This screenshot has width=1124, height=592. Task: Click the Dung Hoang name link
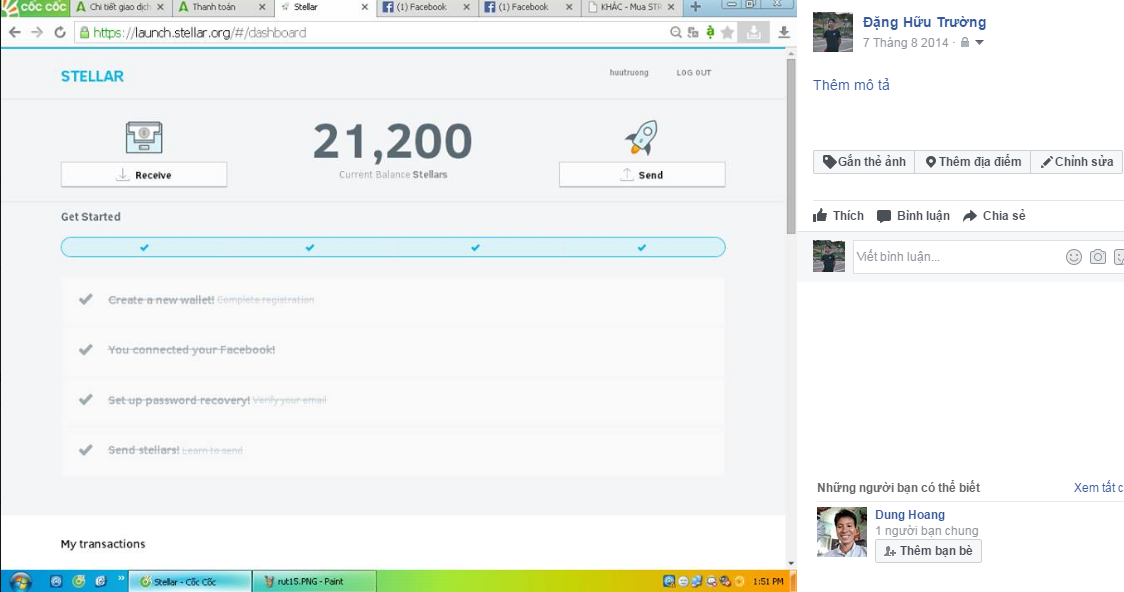pyautogui.click(x=910, y=515)
